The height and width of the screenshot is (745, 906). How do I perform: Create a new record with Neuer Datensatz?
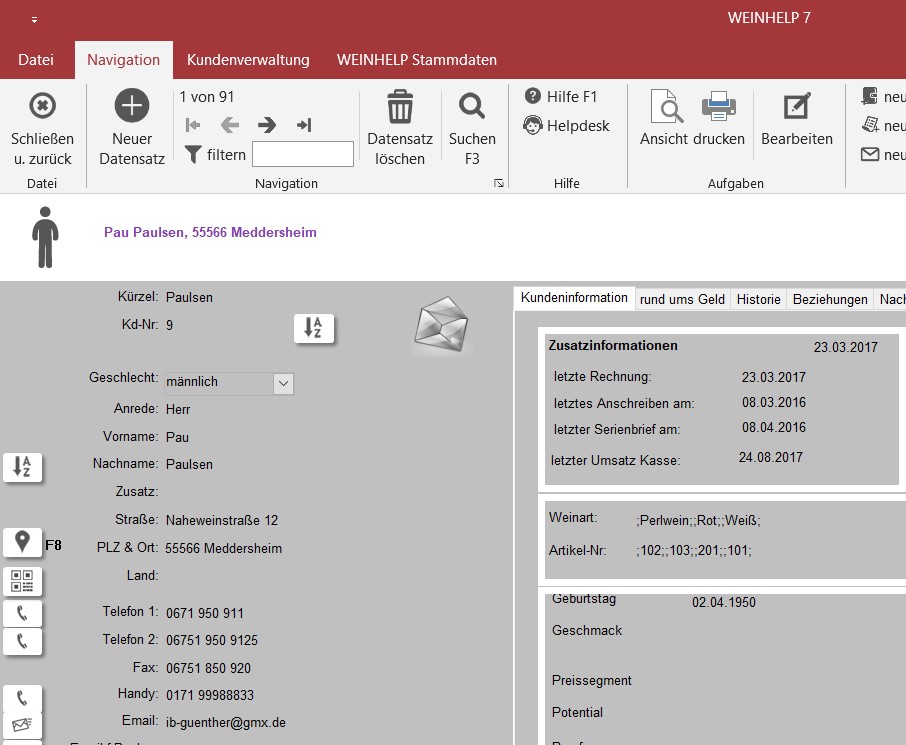tap(132, 106)
